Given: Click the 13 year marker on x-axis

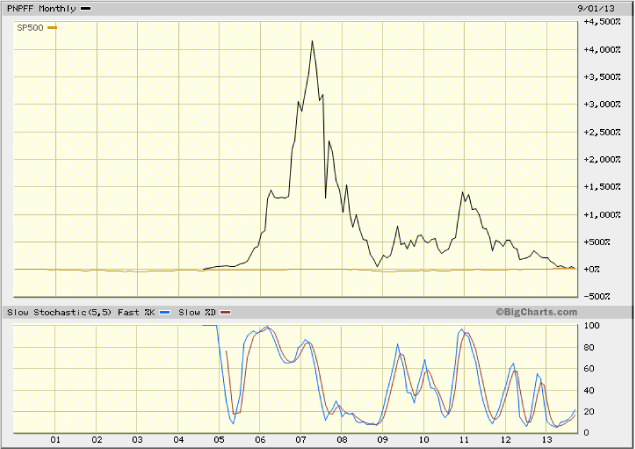Looking at the screenshot, I should [546, 439].
